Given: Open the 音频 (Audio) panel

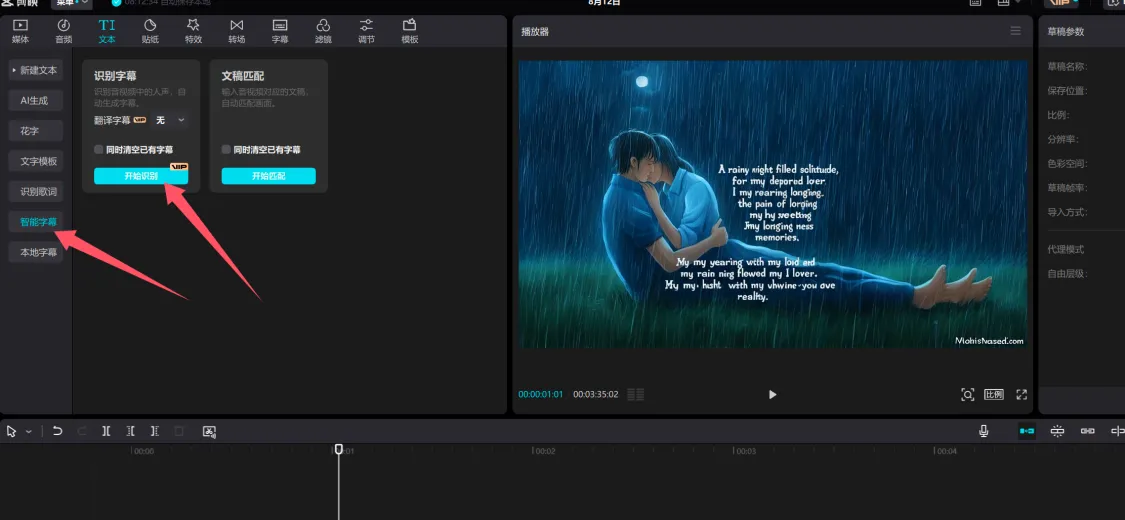Looking at the screenshot, I should [63, 30].
